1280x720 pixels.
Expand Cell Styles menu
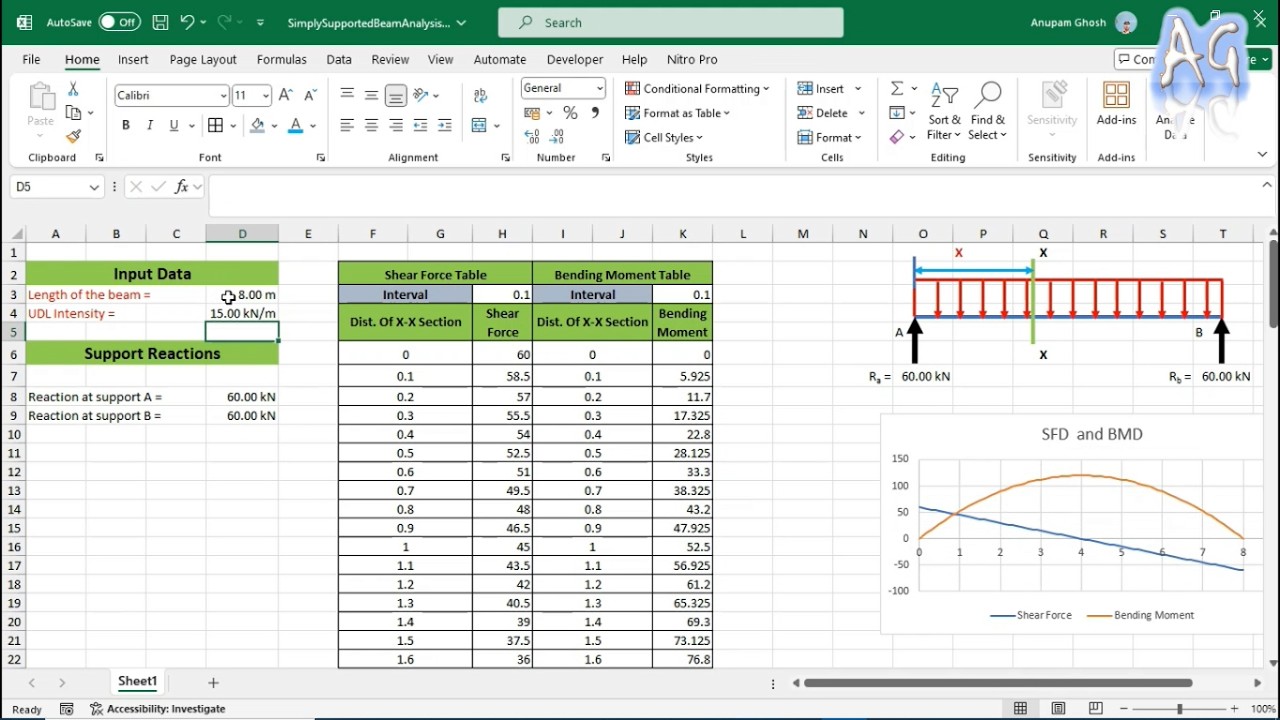click(664, 137)
